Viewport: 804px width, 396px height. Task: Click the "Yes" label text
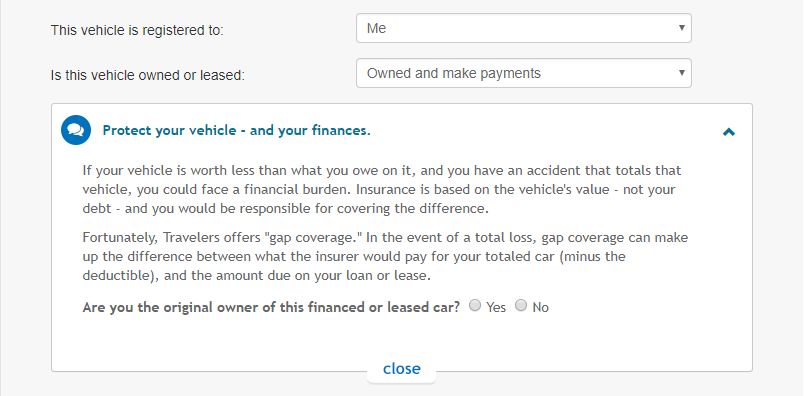pyautogui.click(x=496, y=307)
